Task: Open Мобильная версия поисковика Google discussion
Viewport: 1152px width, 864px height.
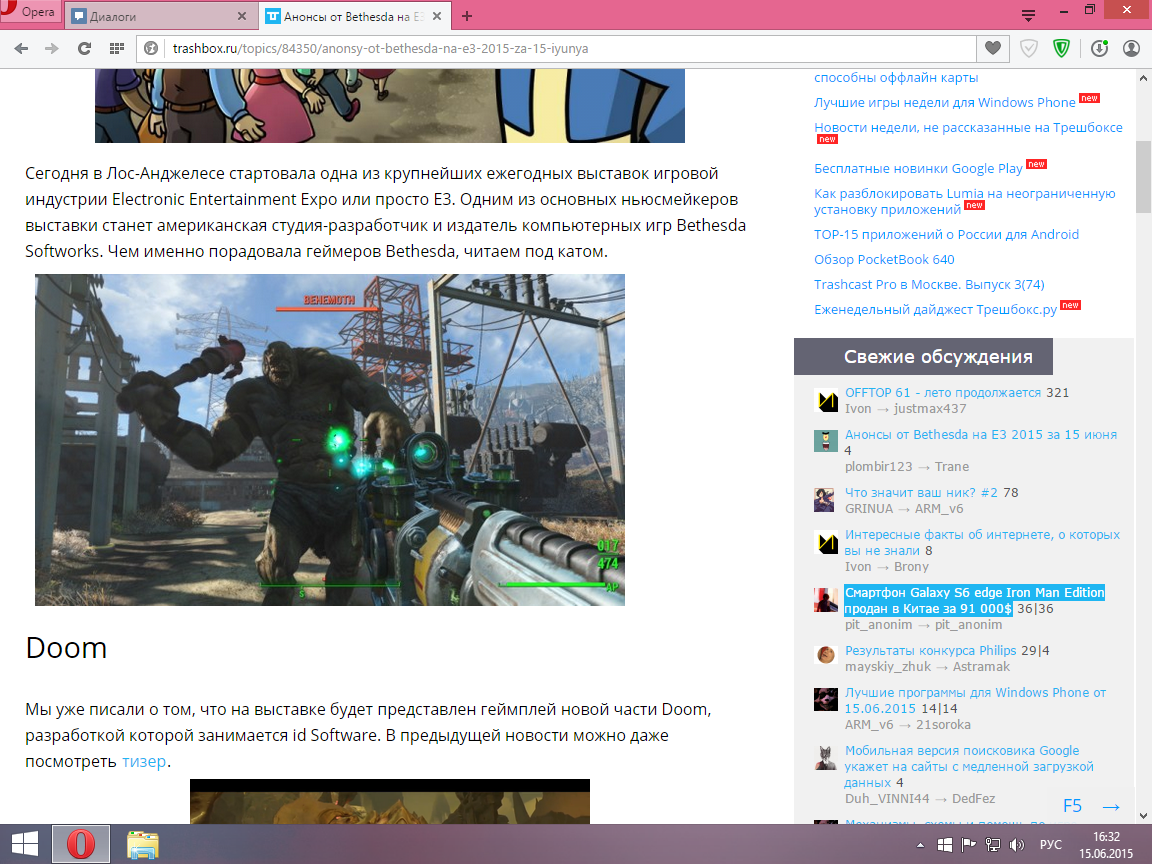Action: click(x=968, y=766)
